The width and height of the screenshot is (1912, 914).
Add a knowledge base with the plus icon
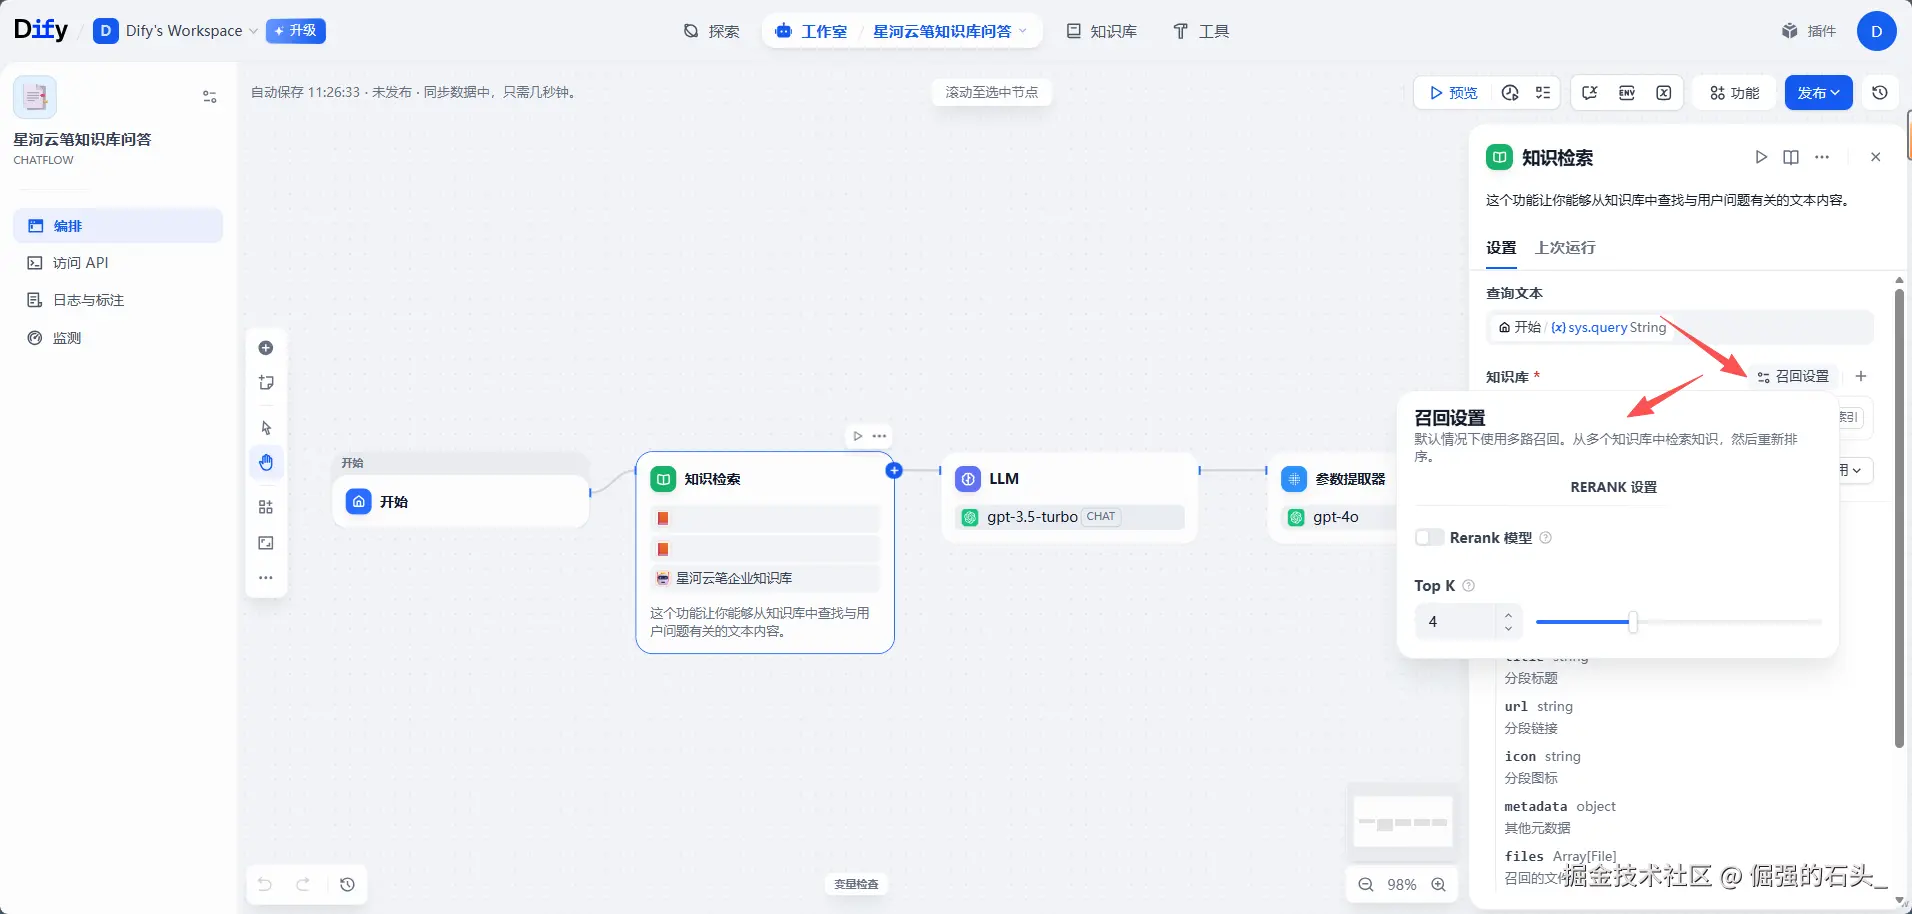pyautogui.click(x=1861, y=376)
